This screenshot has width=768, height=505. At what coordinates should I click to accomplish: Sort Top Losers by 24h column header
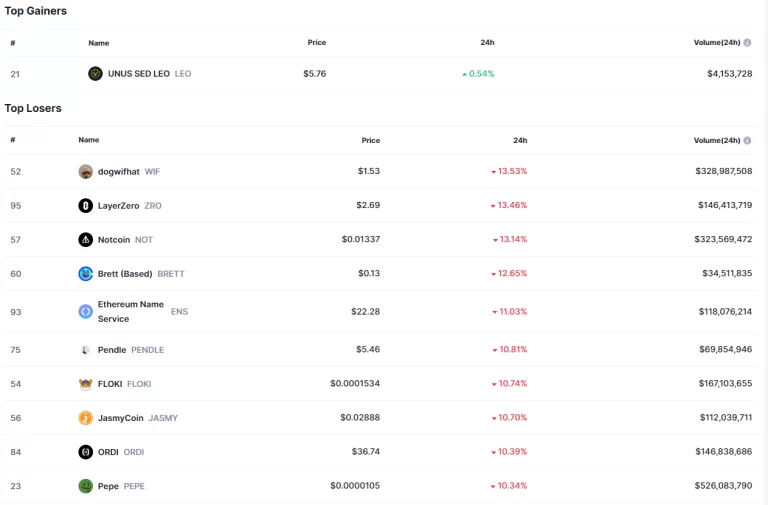point(520,141)
